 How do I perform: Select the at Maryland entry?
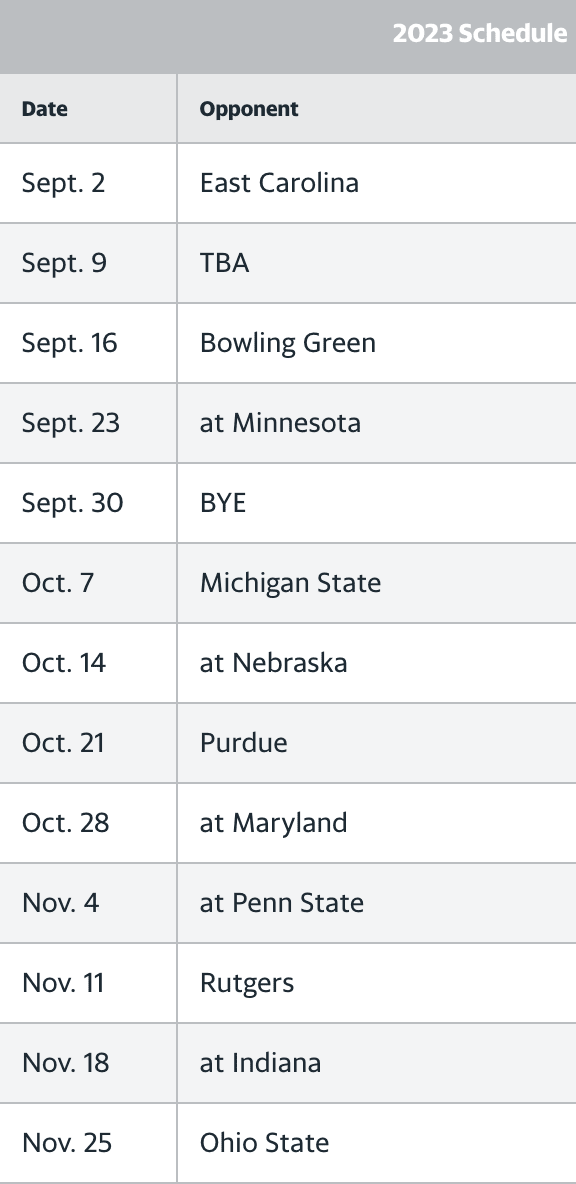(273, 823)
